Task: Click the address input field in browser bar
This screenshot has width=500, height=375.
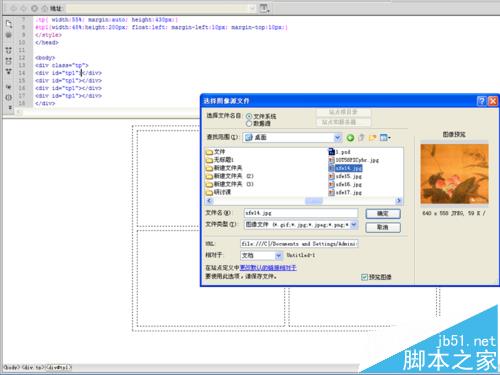Action: [x=160, y=8]
